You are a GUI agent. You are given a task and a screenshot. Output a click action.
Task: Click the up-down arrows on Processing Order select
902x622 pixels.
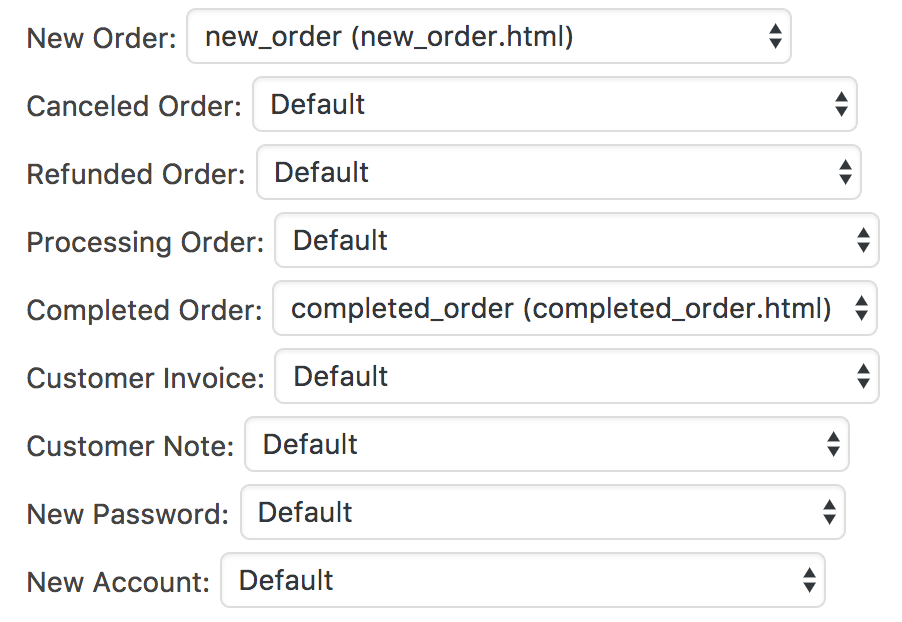tap(863, 241)
